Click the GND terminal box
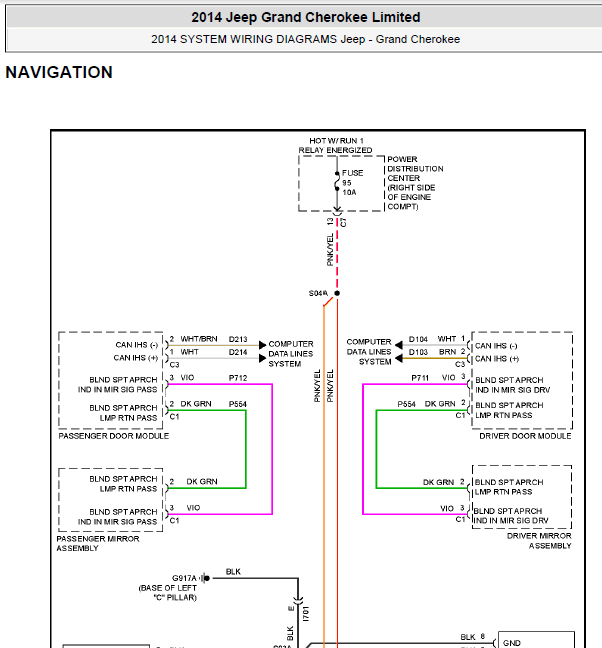Screen dimensions: 602x648 pyautogui.click(x=536, y=640)
